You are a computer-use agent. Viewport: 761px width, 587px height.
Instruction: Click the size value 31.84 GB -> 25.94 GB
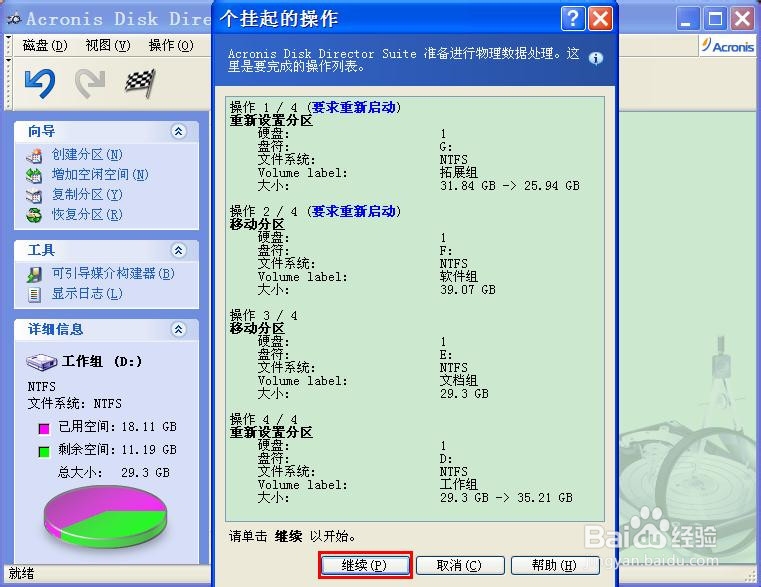(x=510, y=185)
